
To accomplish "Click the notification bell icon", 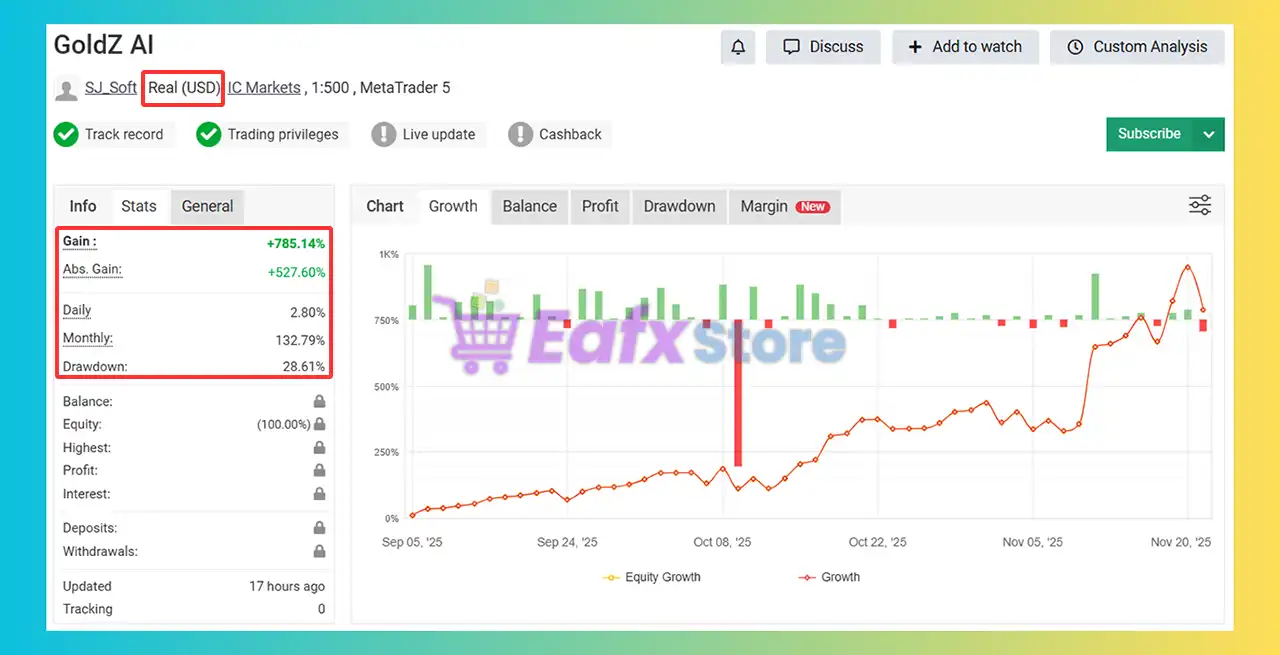I will (738, 47).
